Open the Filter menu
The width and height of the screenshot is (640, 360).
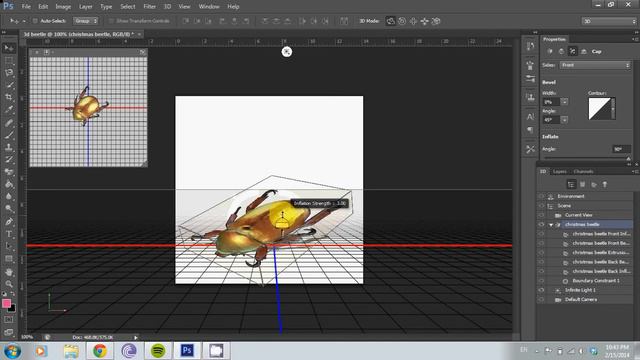pos(149,7)
